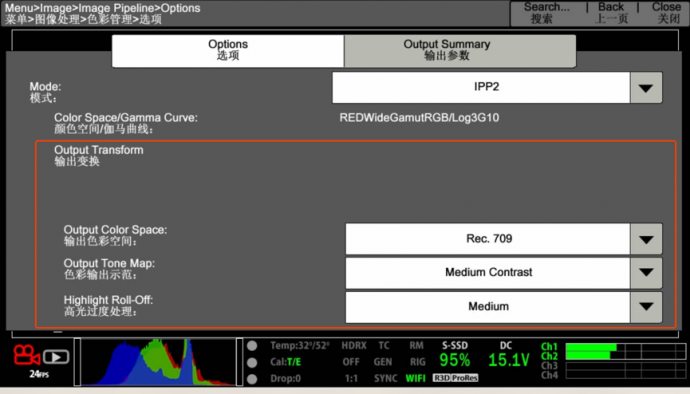Expand the Mode IPP2 dropdown arrow
Image resolution: width=690 pixels, height=394 pixels.
click(x=646, y=88)
